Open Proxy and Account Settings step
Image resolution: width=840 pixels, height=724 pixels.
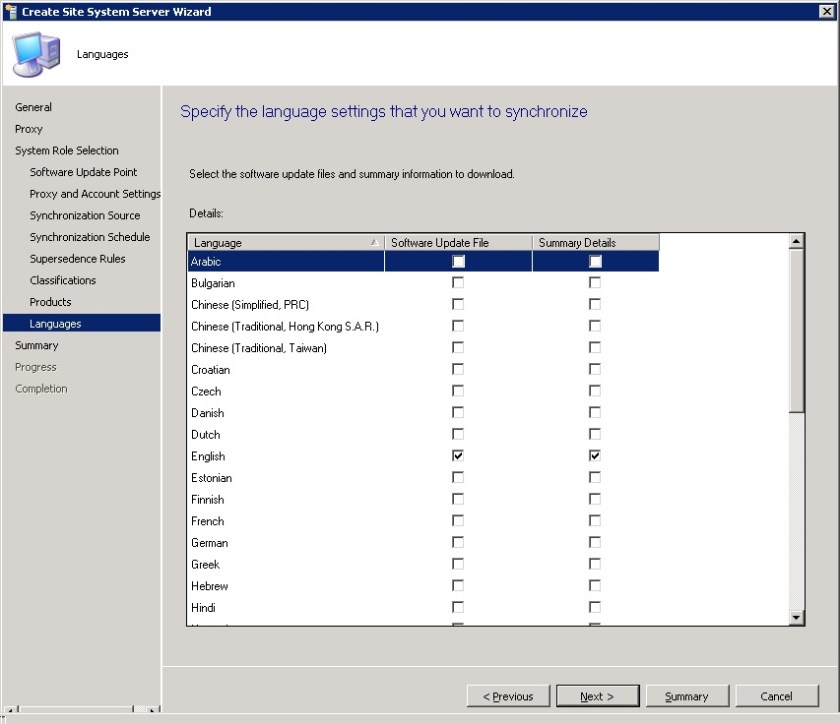(94, 193)
